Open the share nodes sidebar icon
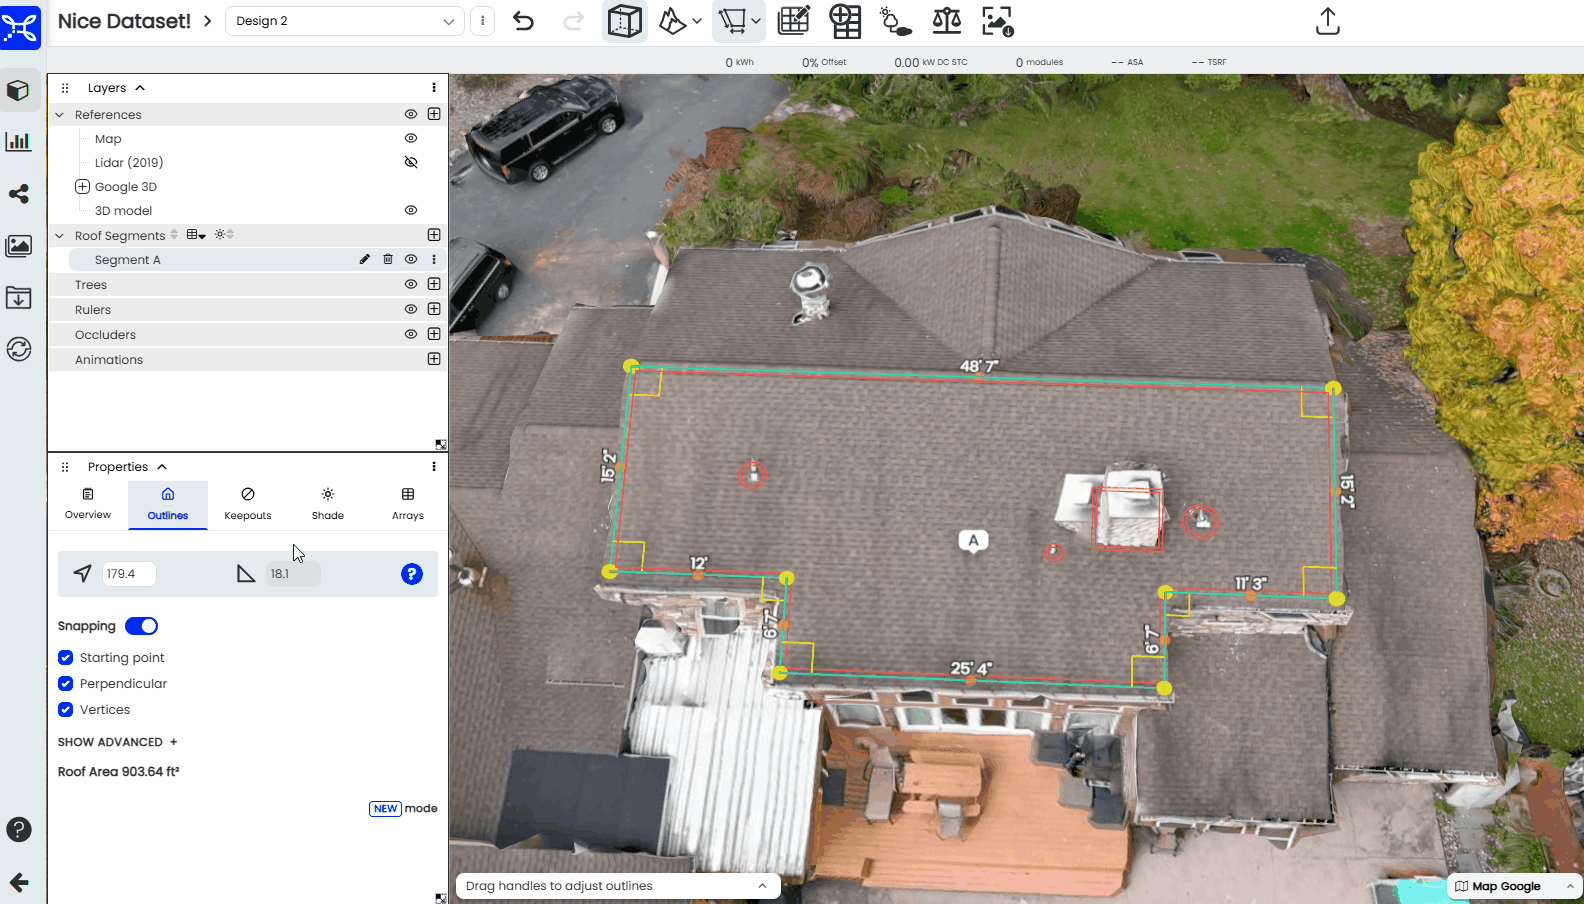 tap(19, 194)
